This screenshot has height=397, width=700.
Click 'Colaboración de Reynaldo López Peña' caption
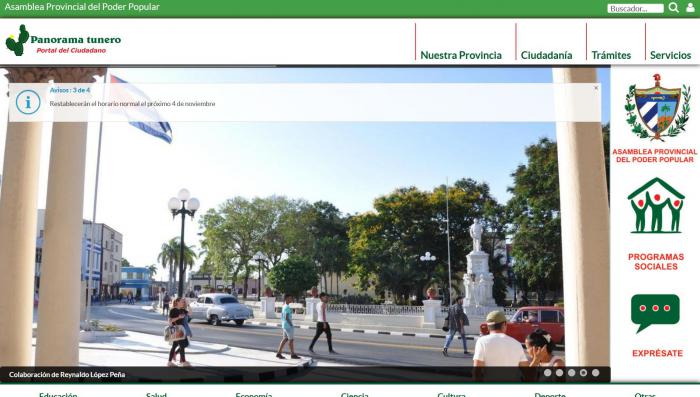pyautogui.click(x=67, y=375)
